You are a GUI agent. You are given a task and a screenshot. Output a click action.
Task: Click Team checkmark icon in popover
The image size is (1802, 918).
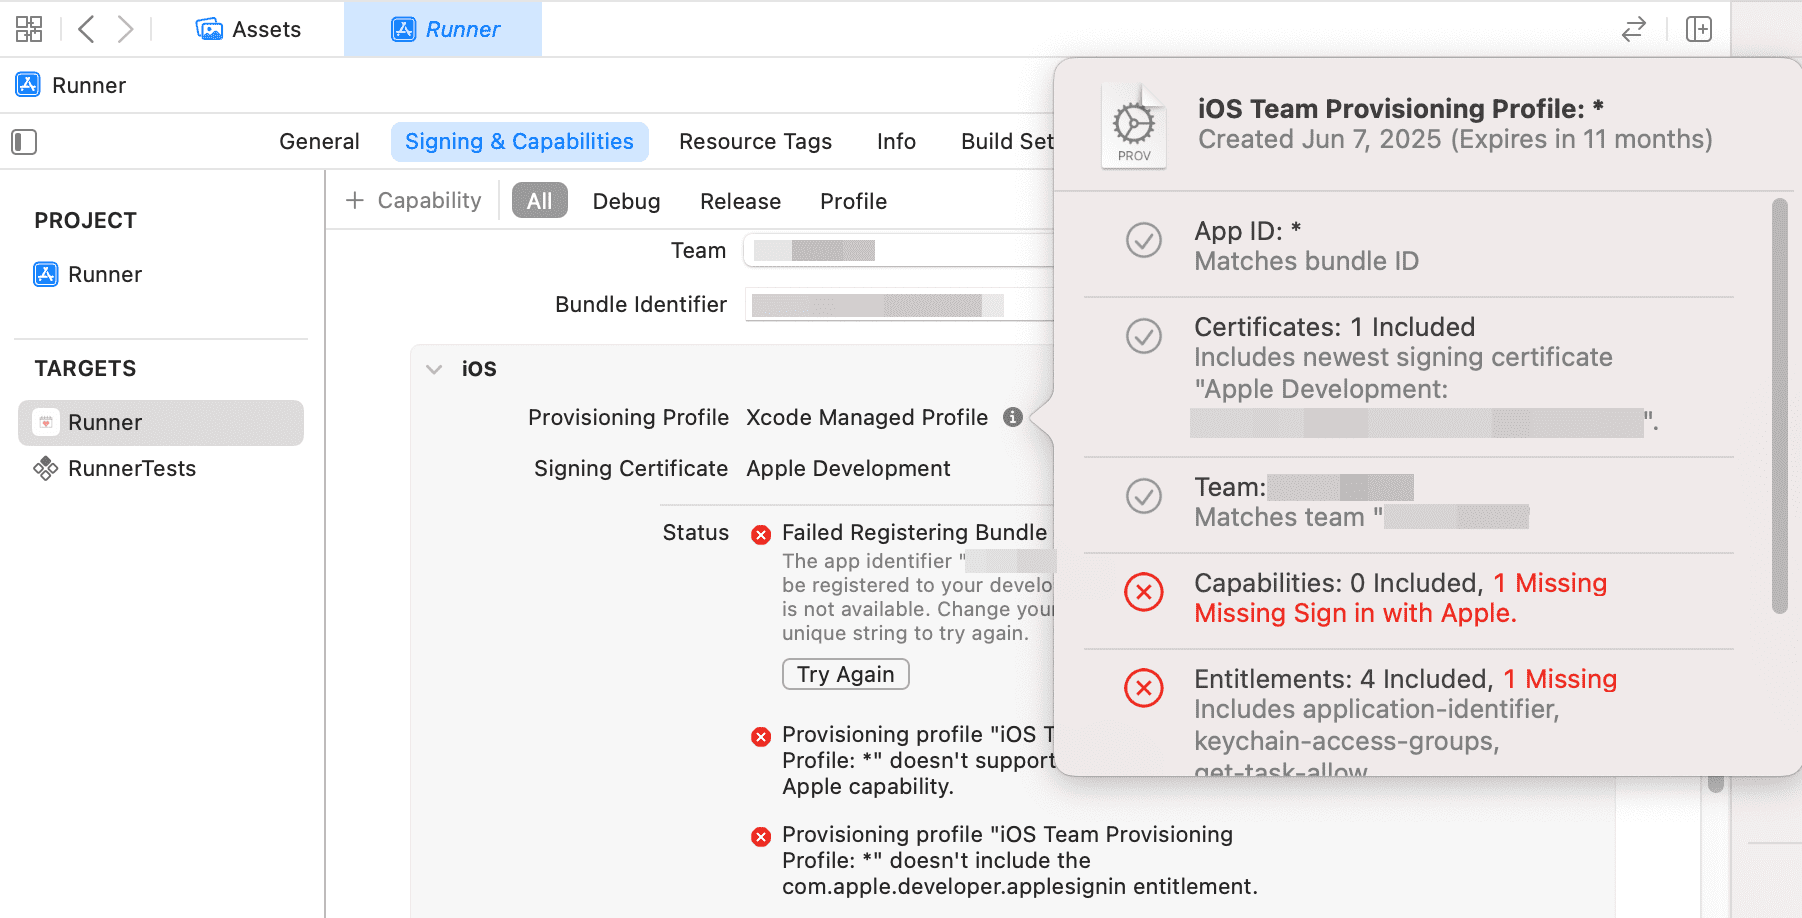tap(1144, 495)
